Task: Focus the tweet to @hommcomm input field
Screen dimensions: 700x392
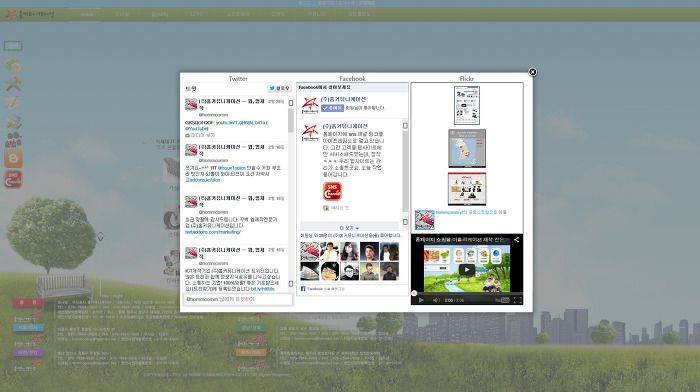Action: [x=238, y=299]
